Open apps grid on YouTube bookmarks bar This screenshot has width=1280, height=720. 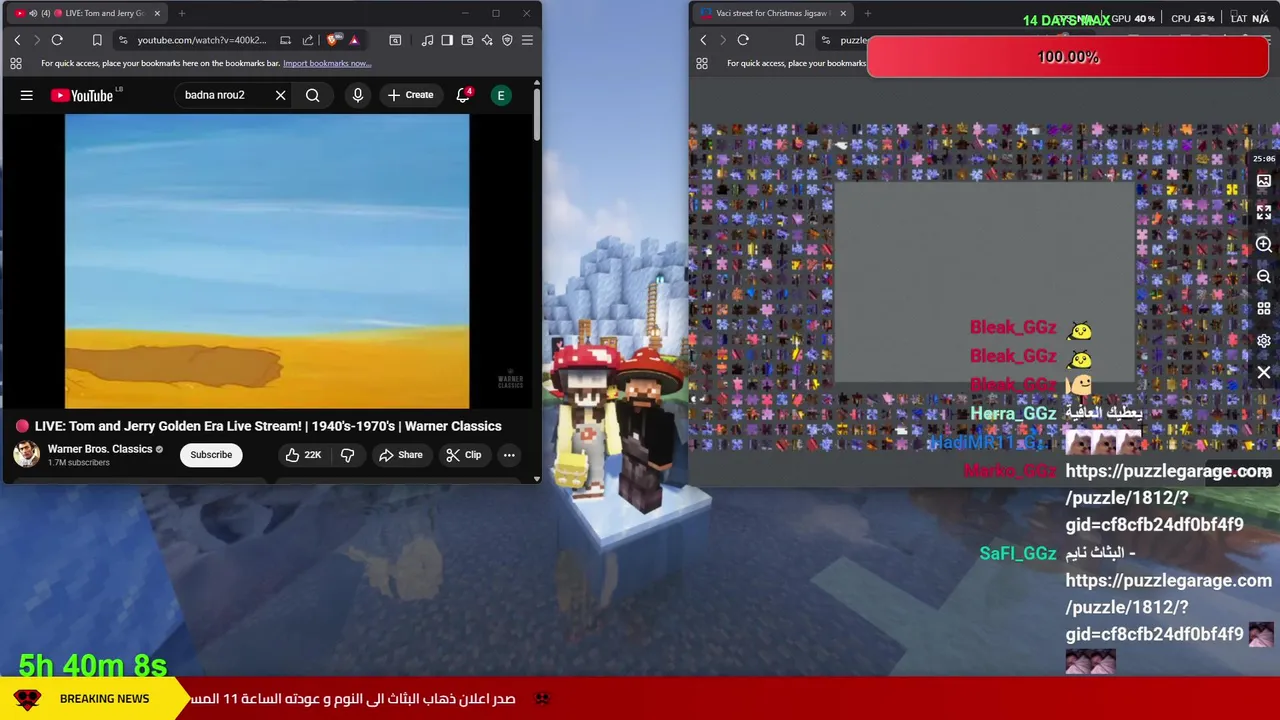[16, 63]
